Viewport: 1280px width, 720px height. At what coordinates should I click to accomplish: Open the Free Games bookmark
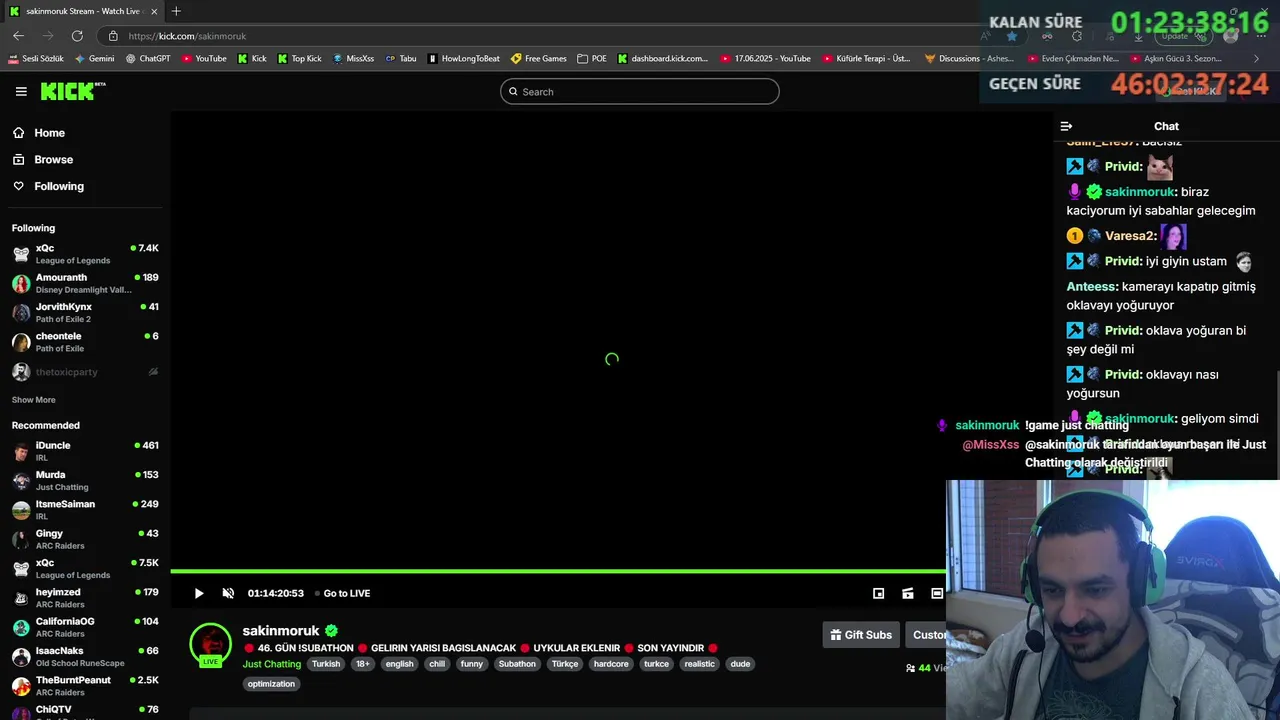(539, 58)
